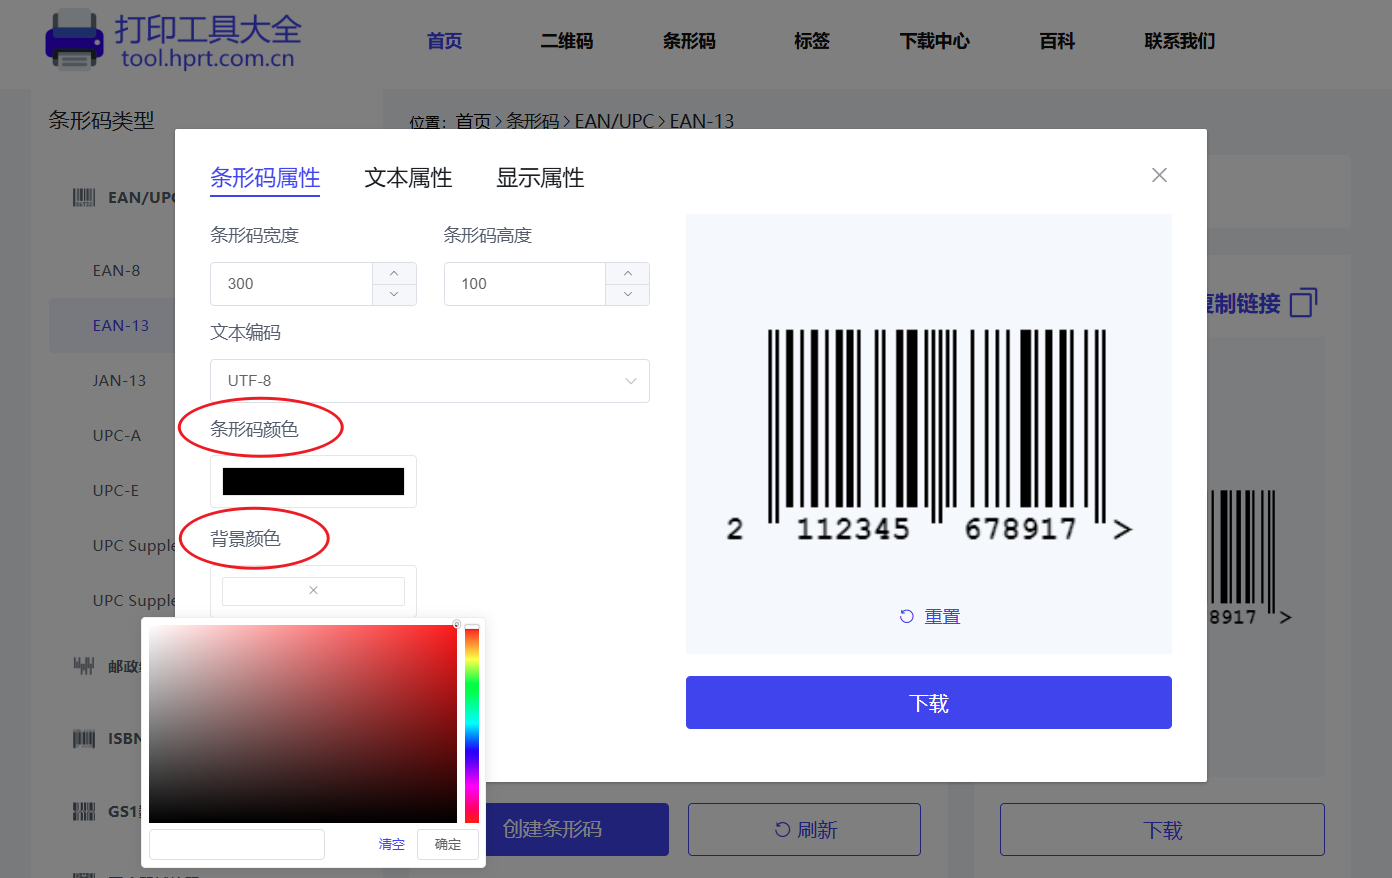Open the 二维码 navigation item

pyautogui.click(x=567, y=41)
